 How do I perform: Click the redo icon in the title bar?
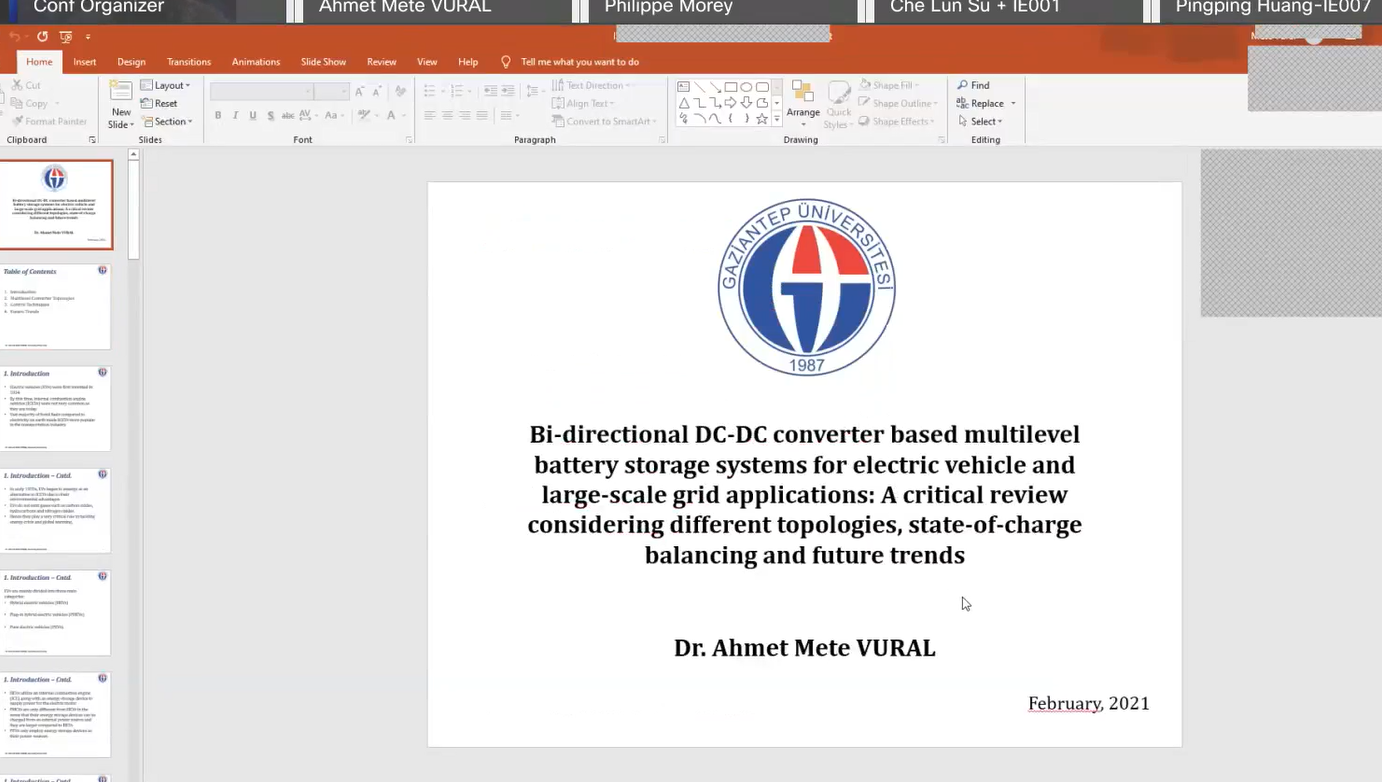(42, 37)
